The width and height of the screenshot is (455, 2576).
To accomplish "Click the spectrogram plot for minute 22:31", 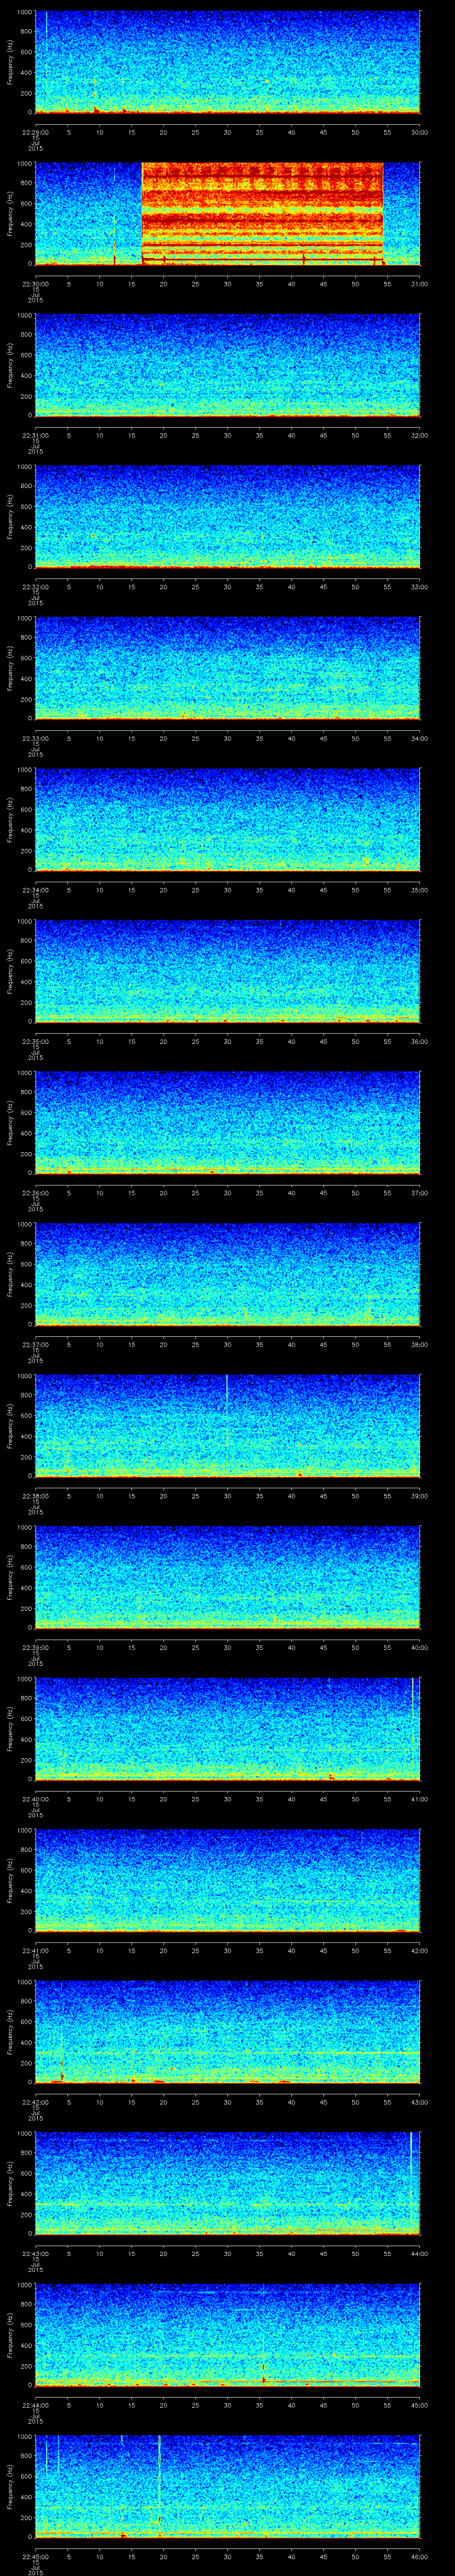I will 228,365.
